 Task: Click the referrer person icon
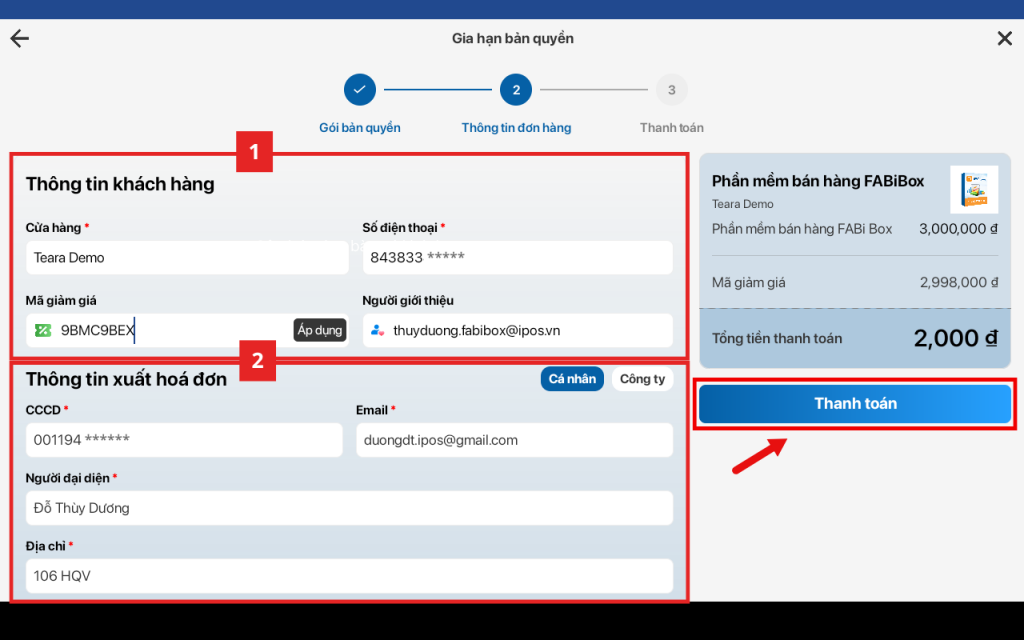pyautogui.click(x=378, y=330)
